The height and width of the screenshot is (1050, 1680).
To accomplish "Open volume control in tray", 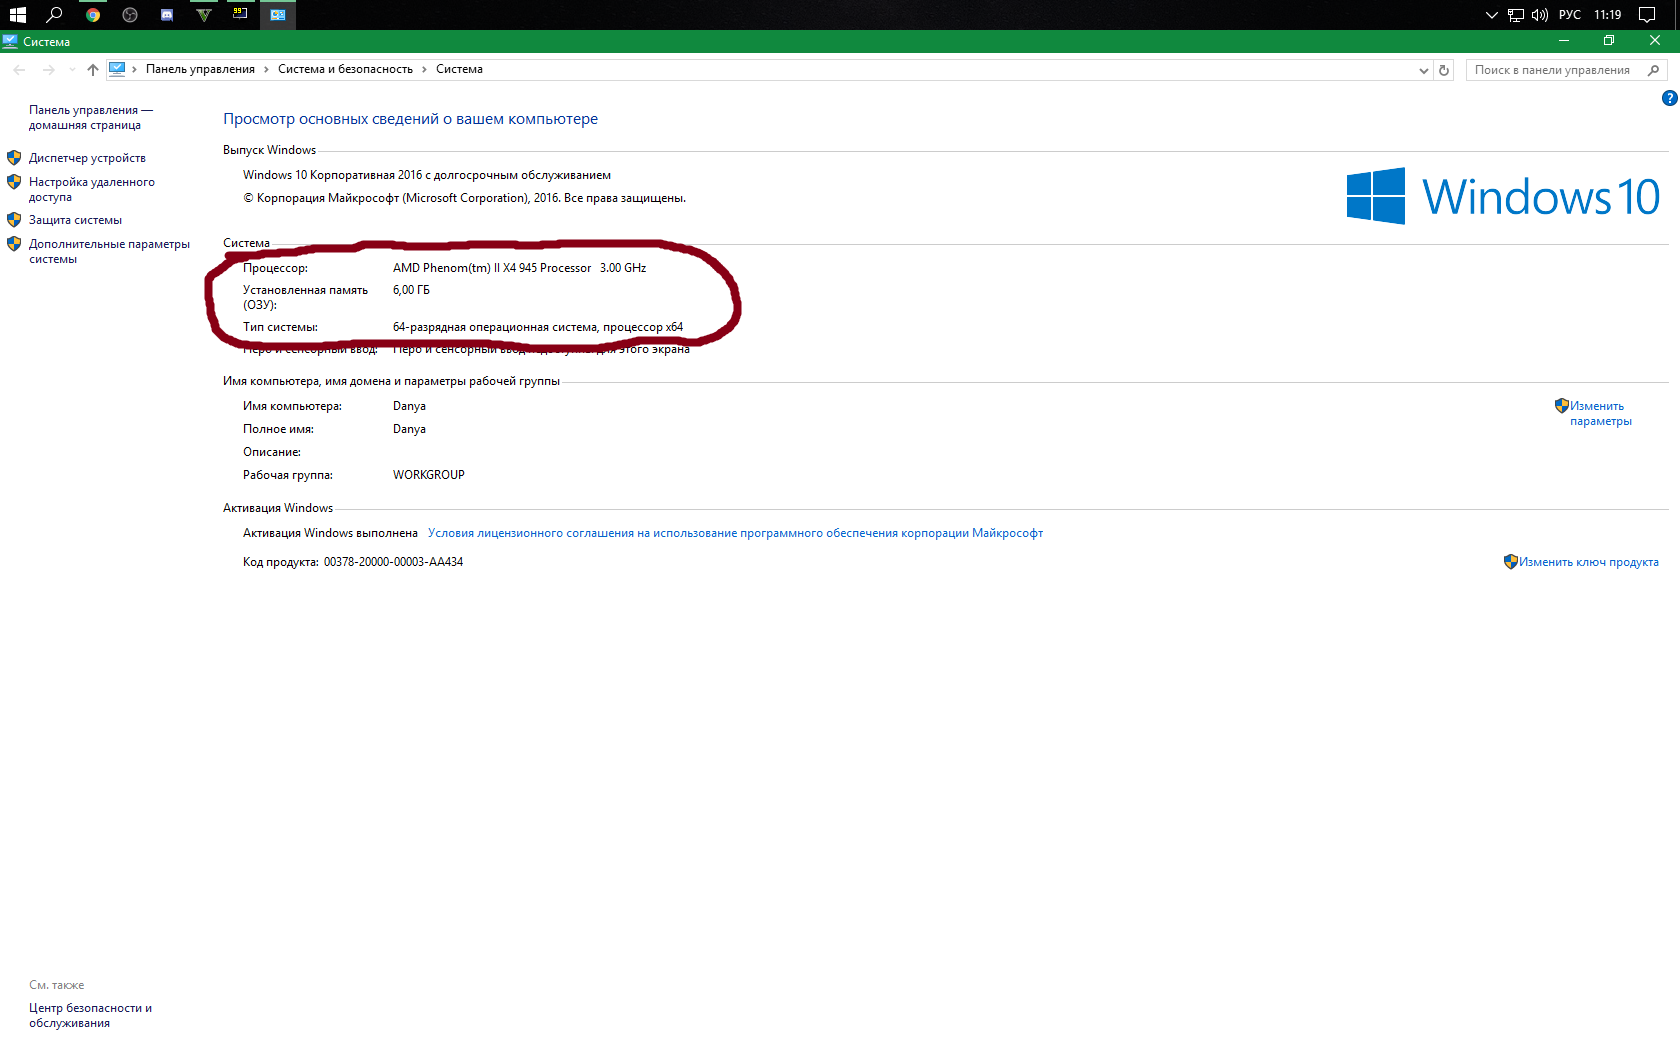I will click(1540, 14).
